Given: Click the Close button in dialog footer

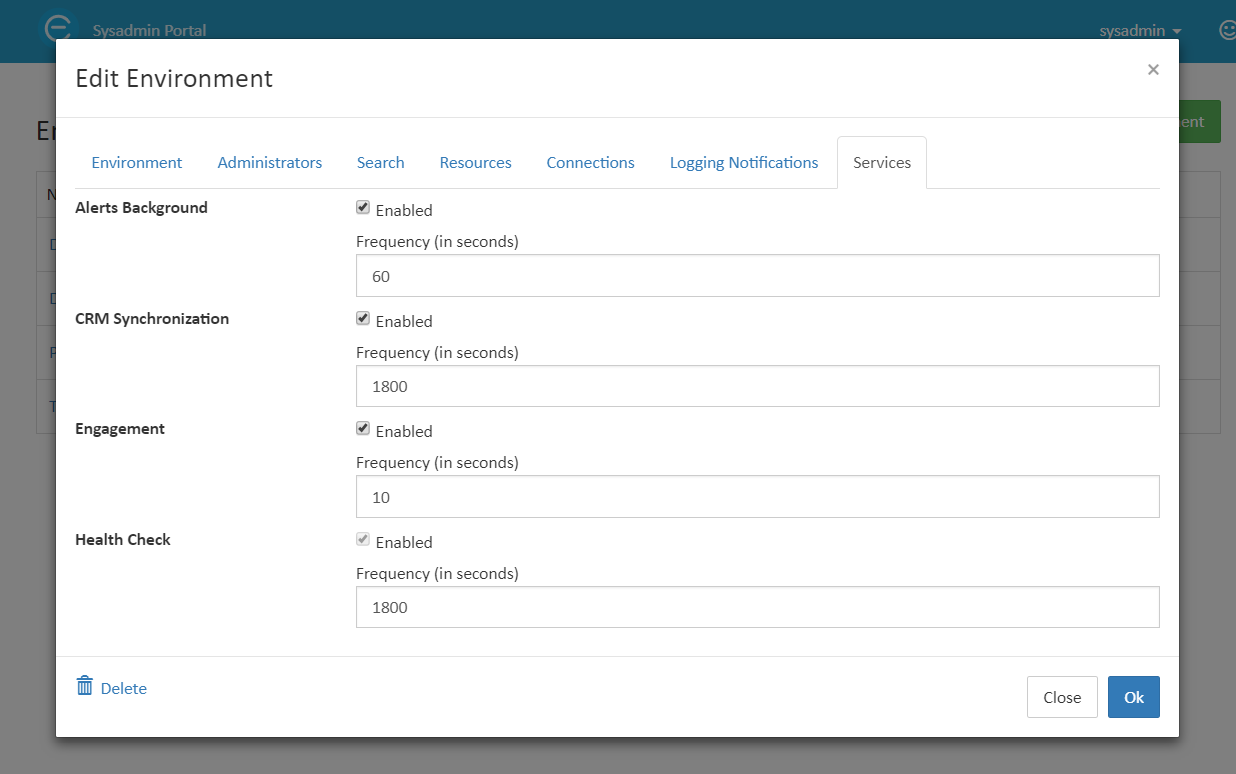Looking at the screenshot, I should coord(1062,697).
